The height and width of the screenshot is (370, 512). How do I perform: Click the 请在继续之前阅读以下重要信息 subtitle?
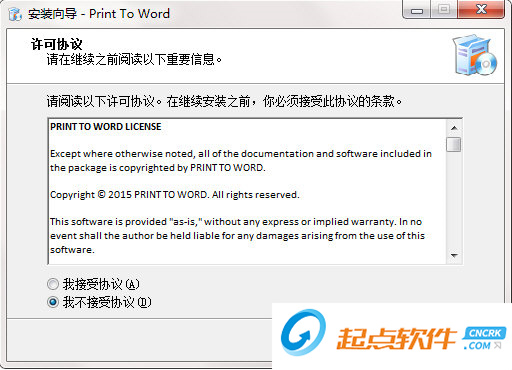[x=134, y=60]
